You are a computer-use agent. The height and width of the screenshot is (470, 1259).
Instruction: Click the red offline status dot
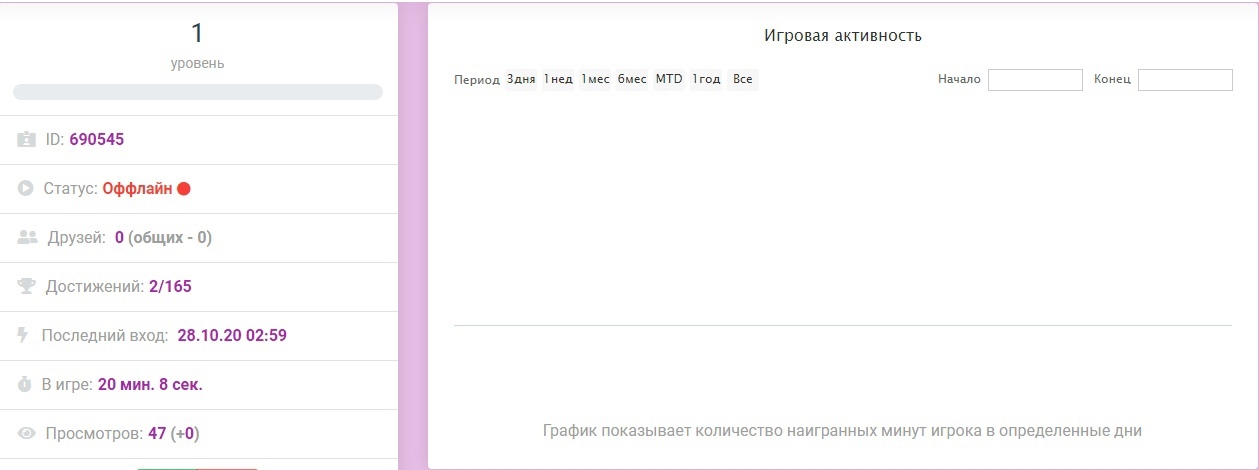(184, 188)
